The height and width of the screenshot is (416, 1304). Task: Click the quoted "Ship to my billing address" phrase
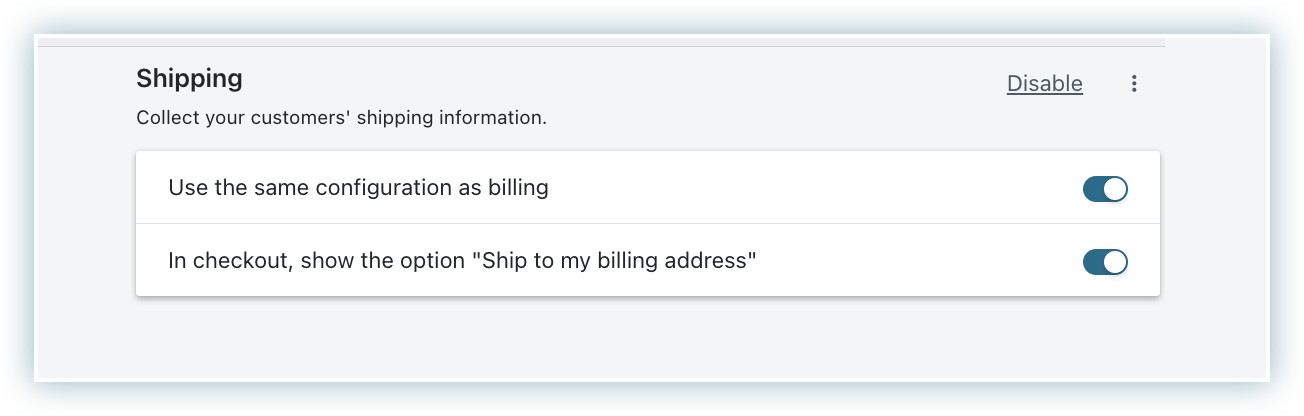click(619, 262)
